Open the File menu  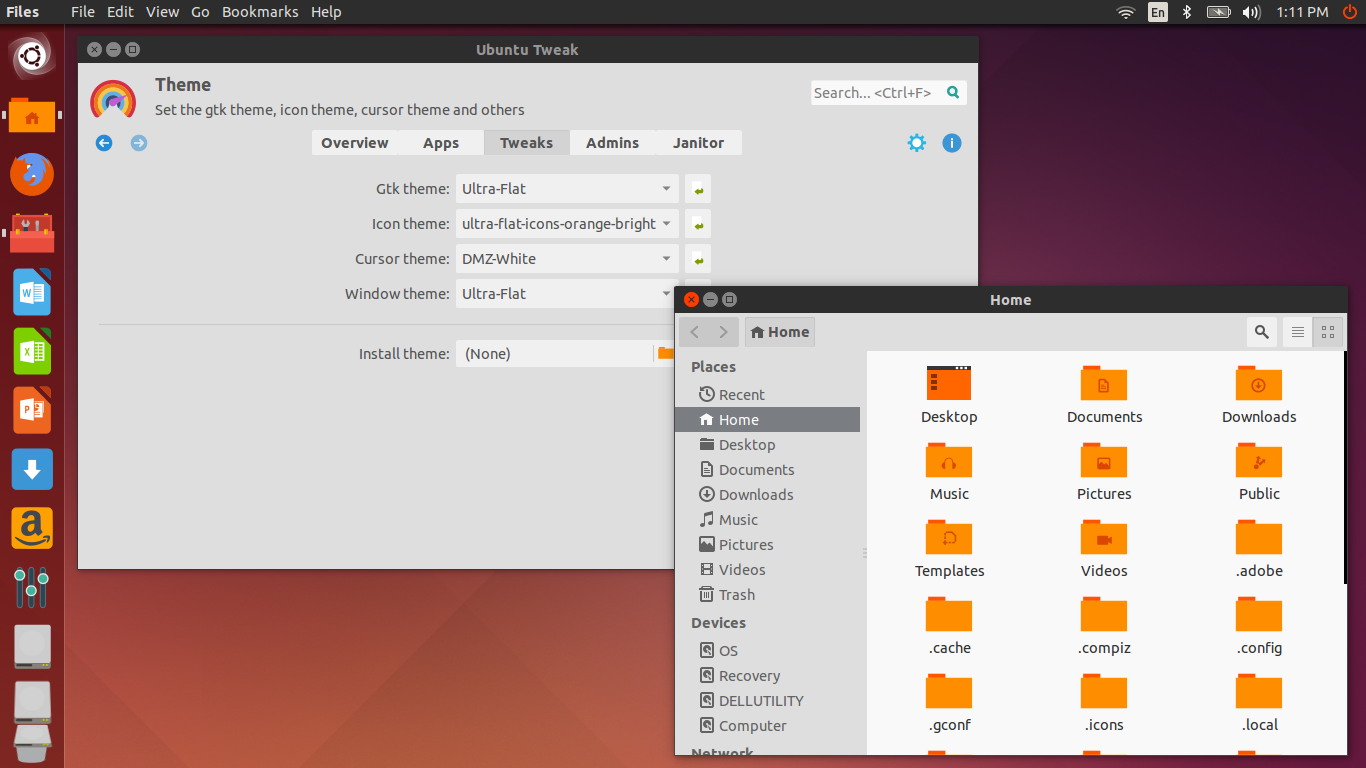click(83, 12)
